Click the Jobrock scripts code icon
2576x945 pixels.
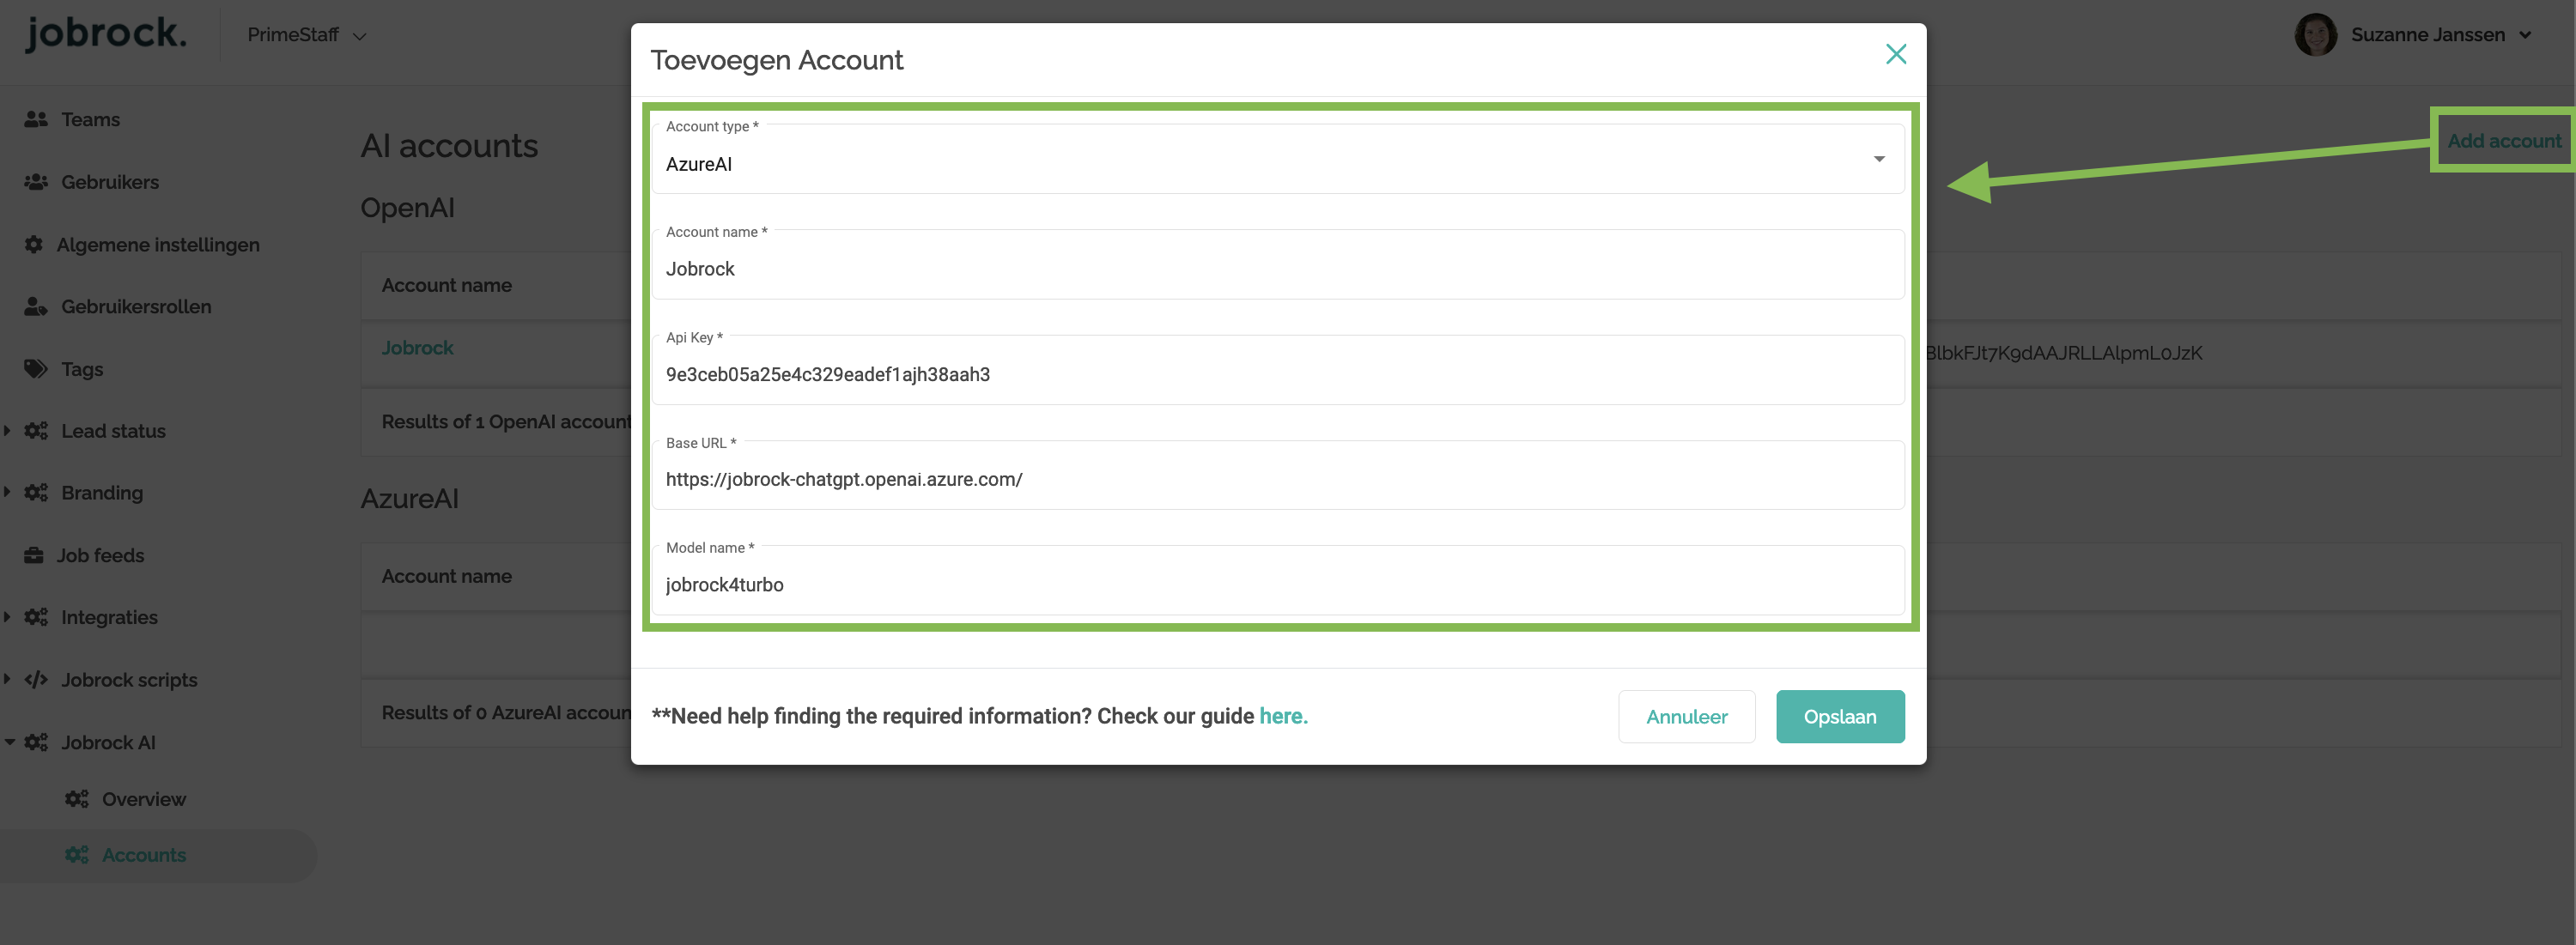pos(36,680)
